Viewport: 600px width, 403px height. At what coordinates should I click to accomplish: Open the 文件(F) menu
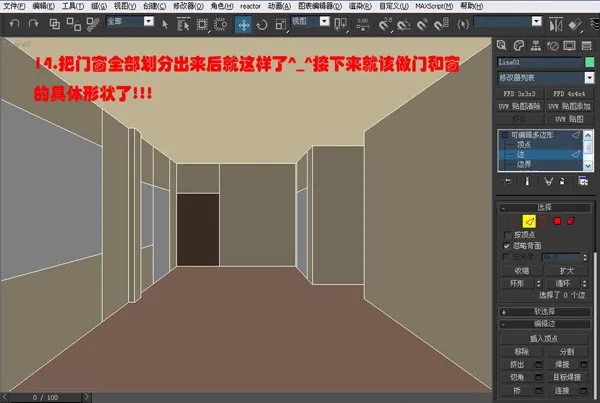point(14,6)
